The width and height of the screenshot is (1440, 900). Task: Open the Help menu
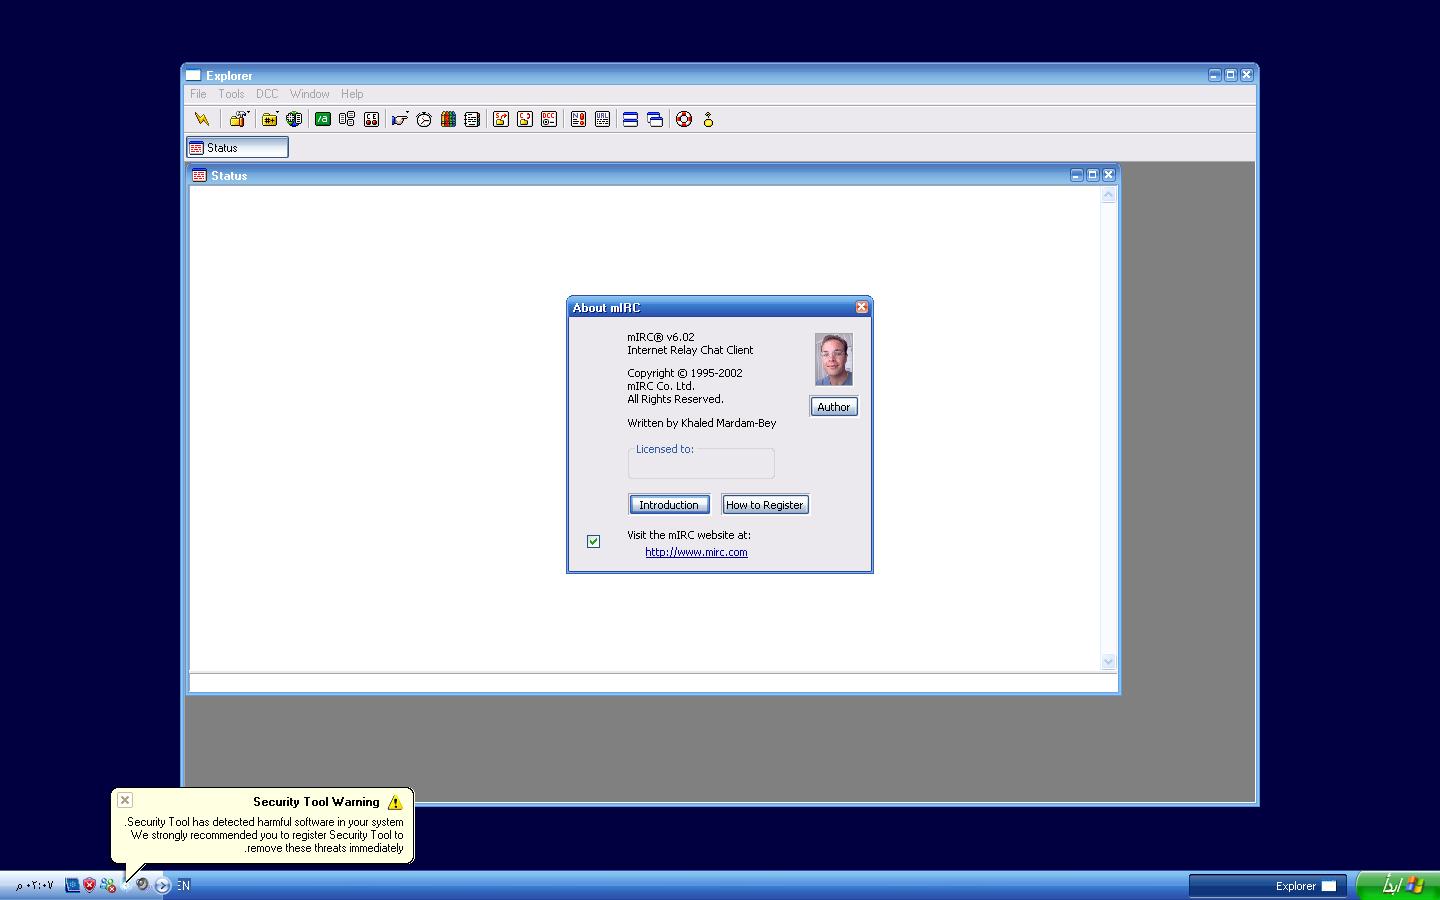click(352, 94)
